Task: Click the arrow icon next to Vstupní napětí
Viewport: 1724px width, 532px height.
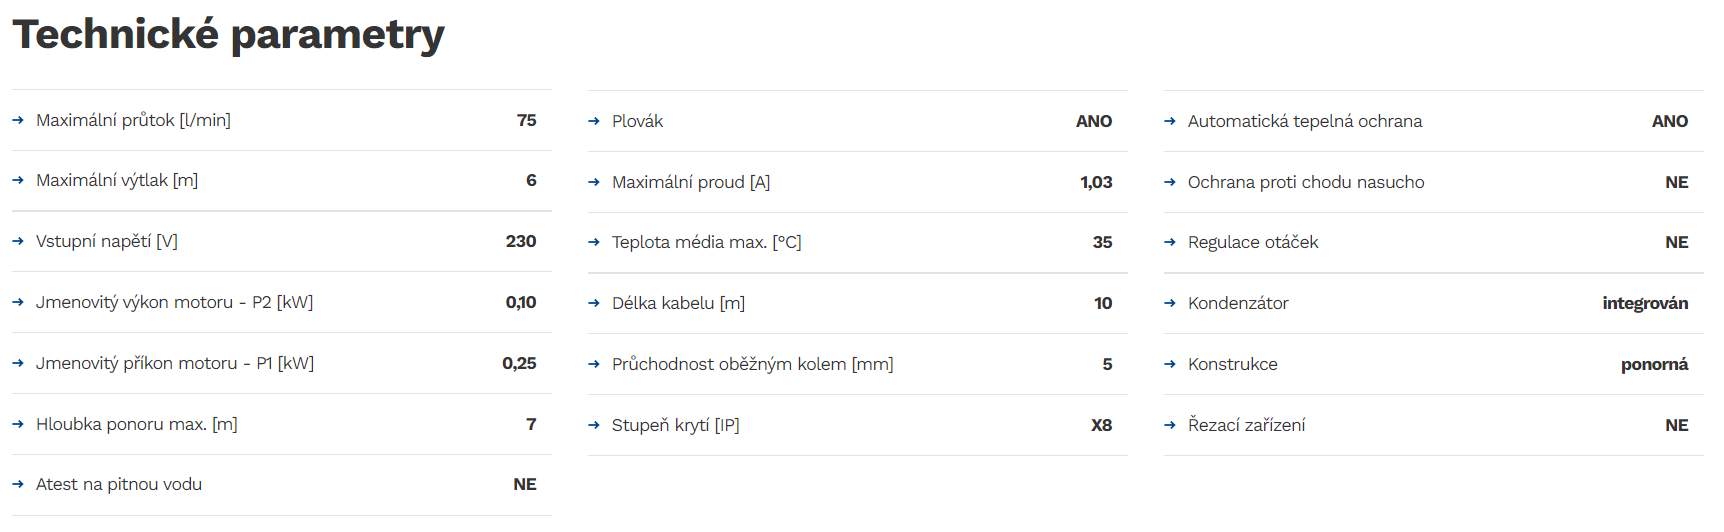Action: (18, 241)
